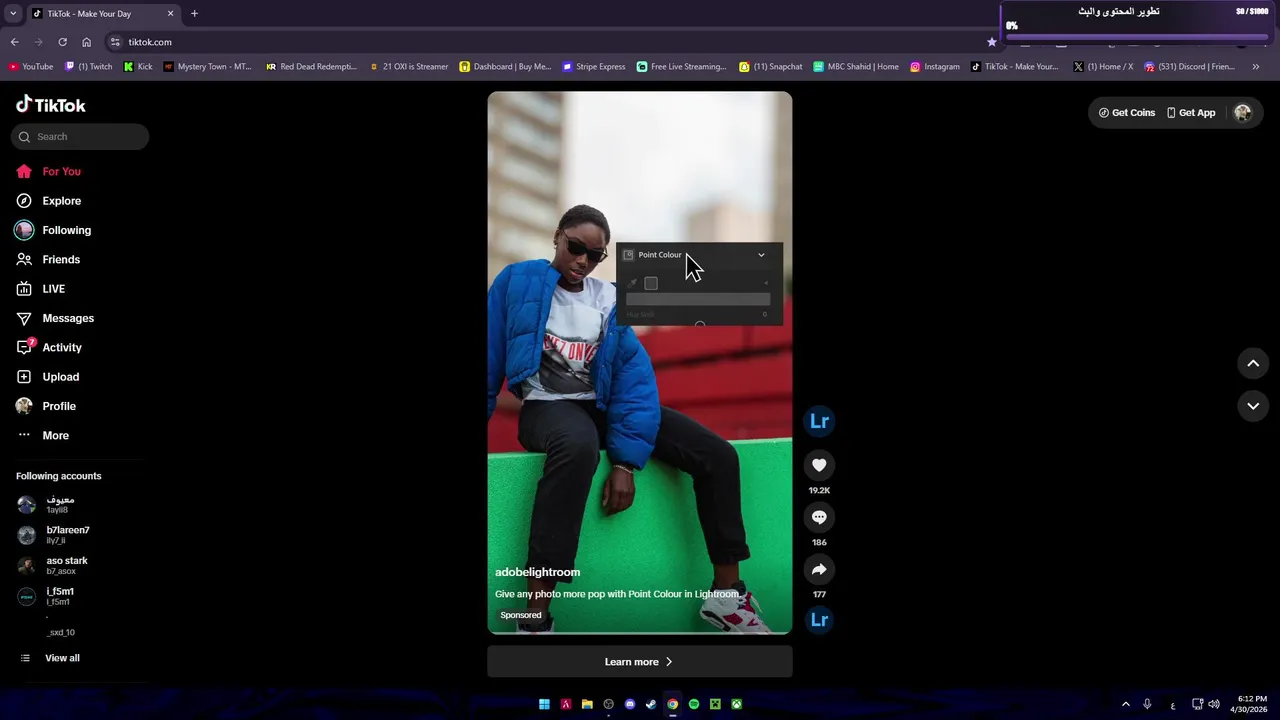Open the Friends page
Image resolution: width=1280 pixels, height=720 pixels.
(60, 259)
